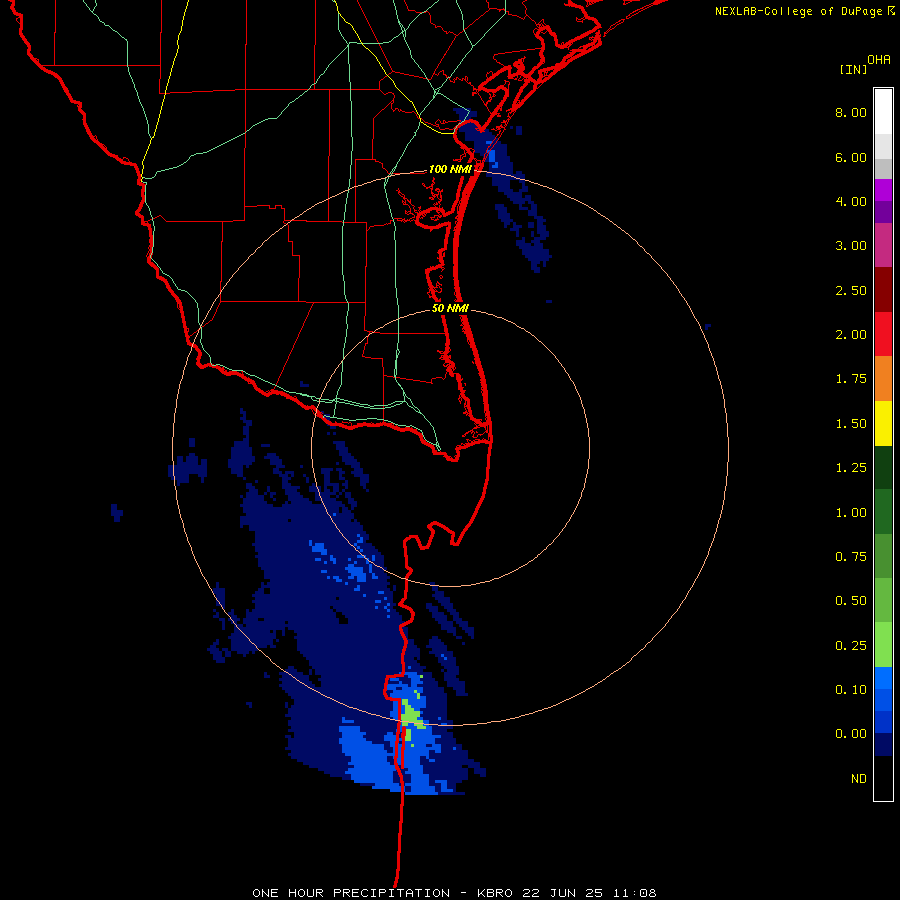Click the 2.00 legend value
The image size is (900, 900).
click(x=851, y=335)
